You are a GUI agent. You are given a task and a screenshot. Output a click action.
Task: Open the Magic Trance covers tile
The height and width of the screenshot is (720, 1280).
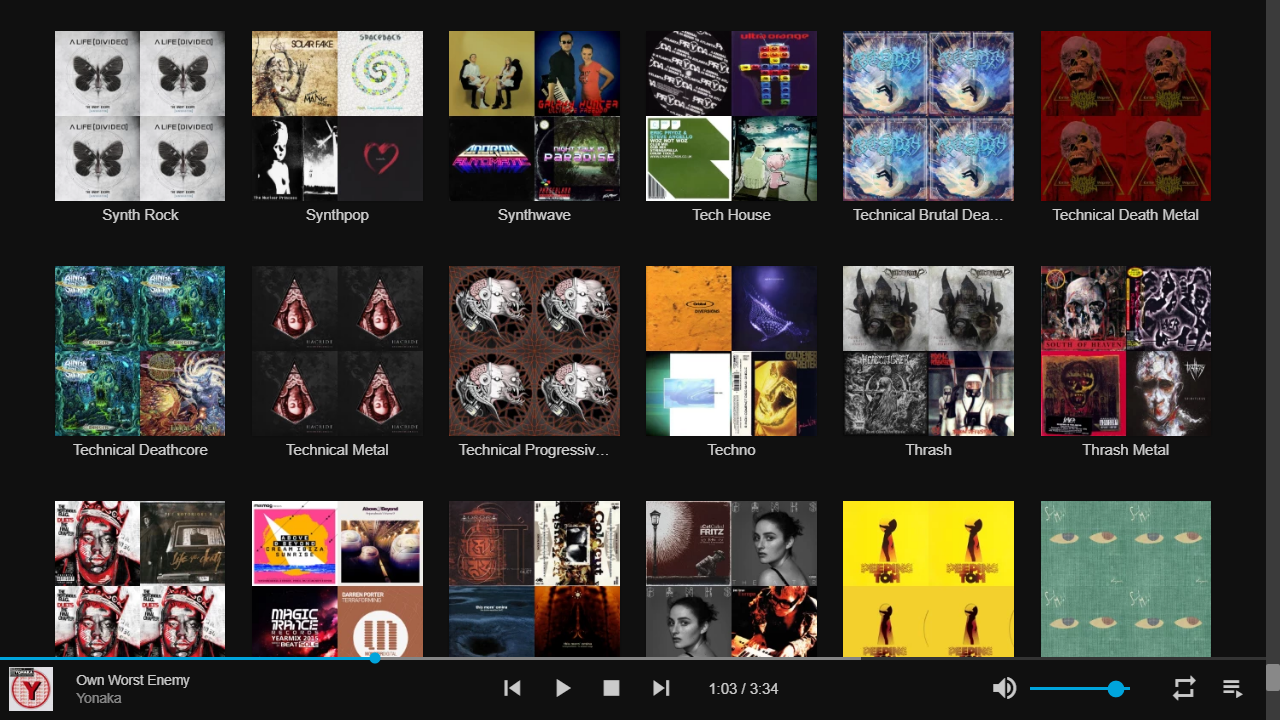tap(337, 578)
